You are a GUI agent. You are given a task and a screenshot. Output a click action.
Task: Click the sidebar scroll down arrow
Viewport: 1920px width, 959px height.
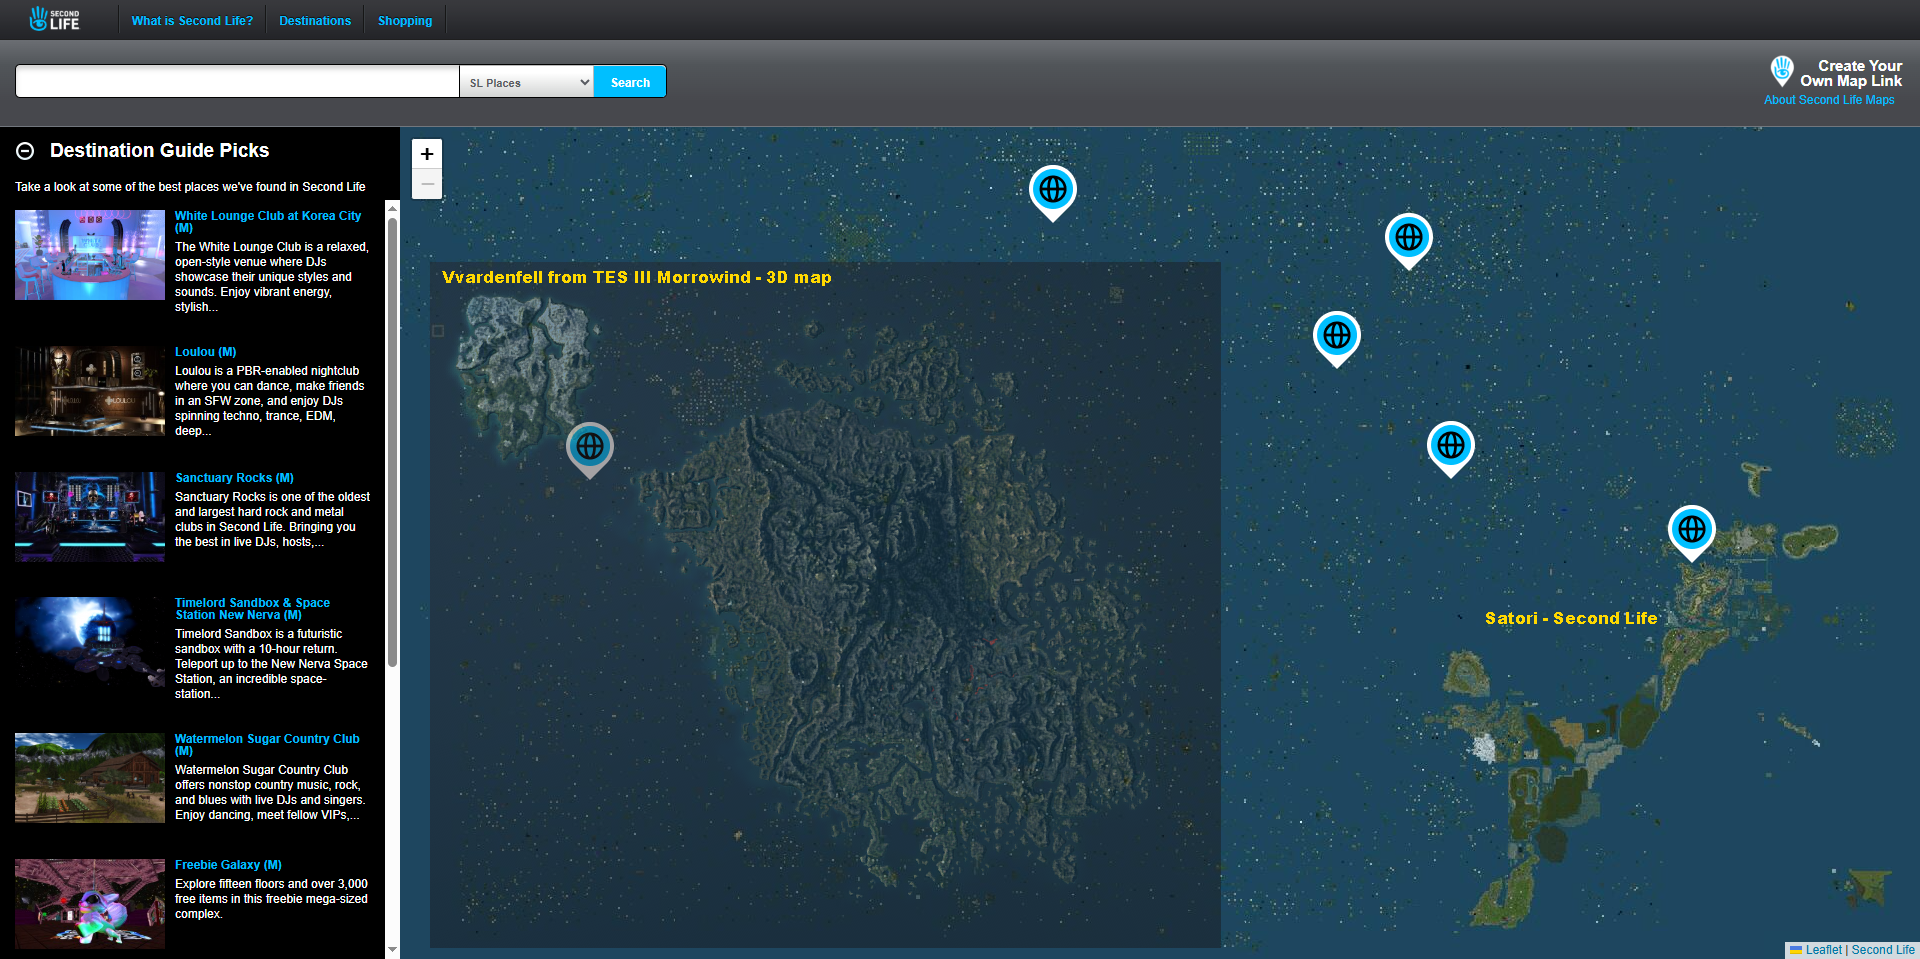pyautogui.click(x=392, y=950)
